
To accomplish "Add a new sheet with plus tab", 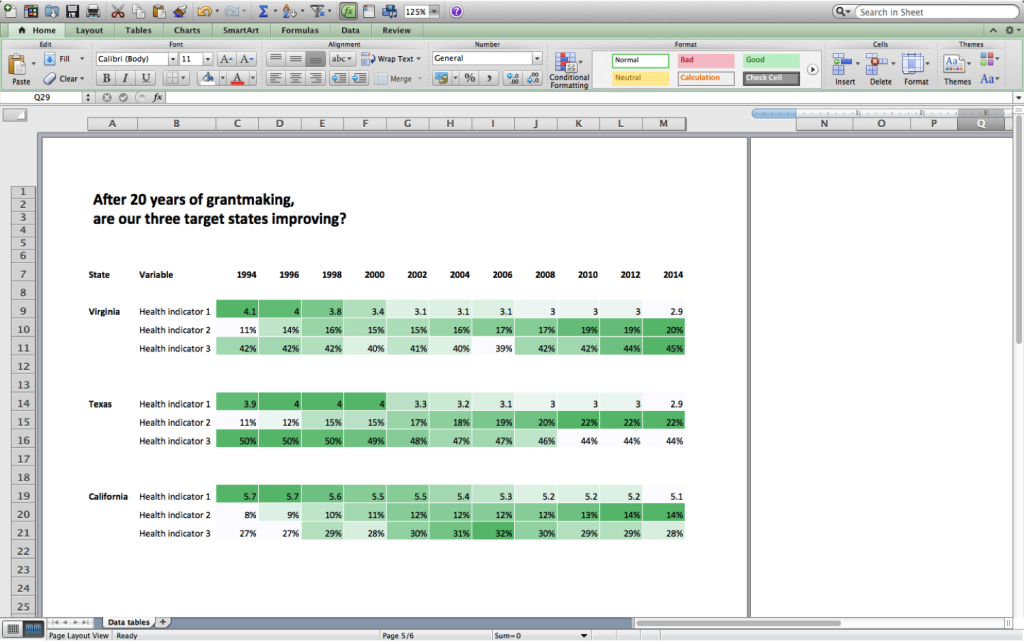I will coord(163,622).
